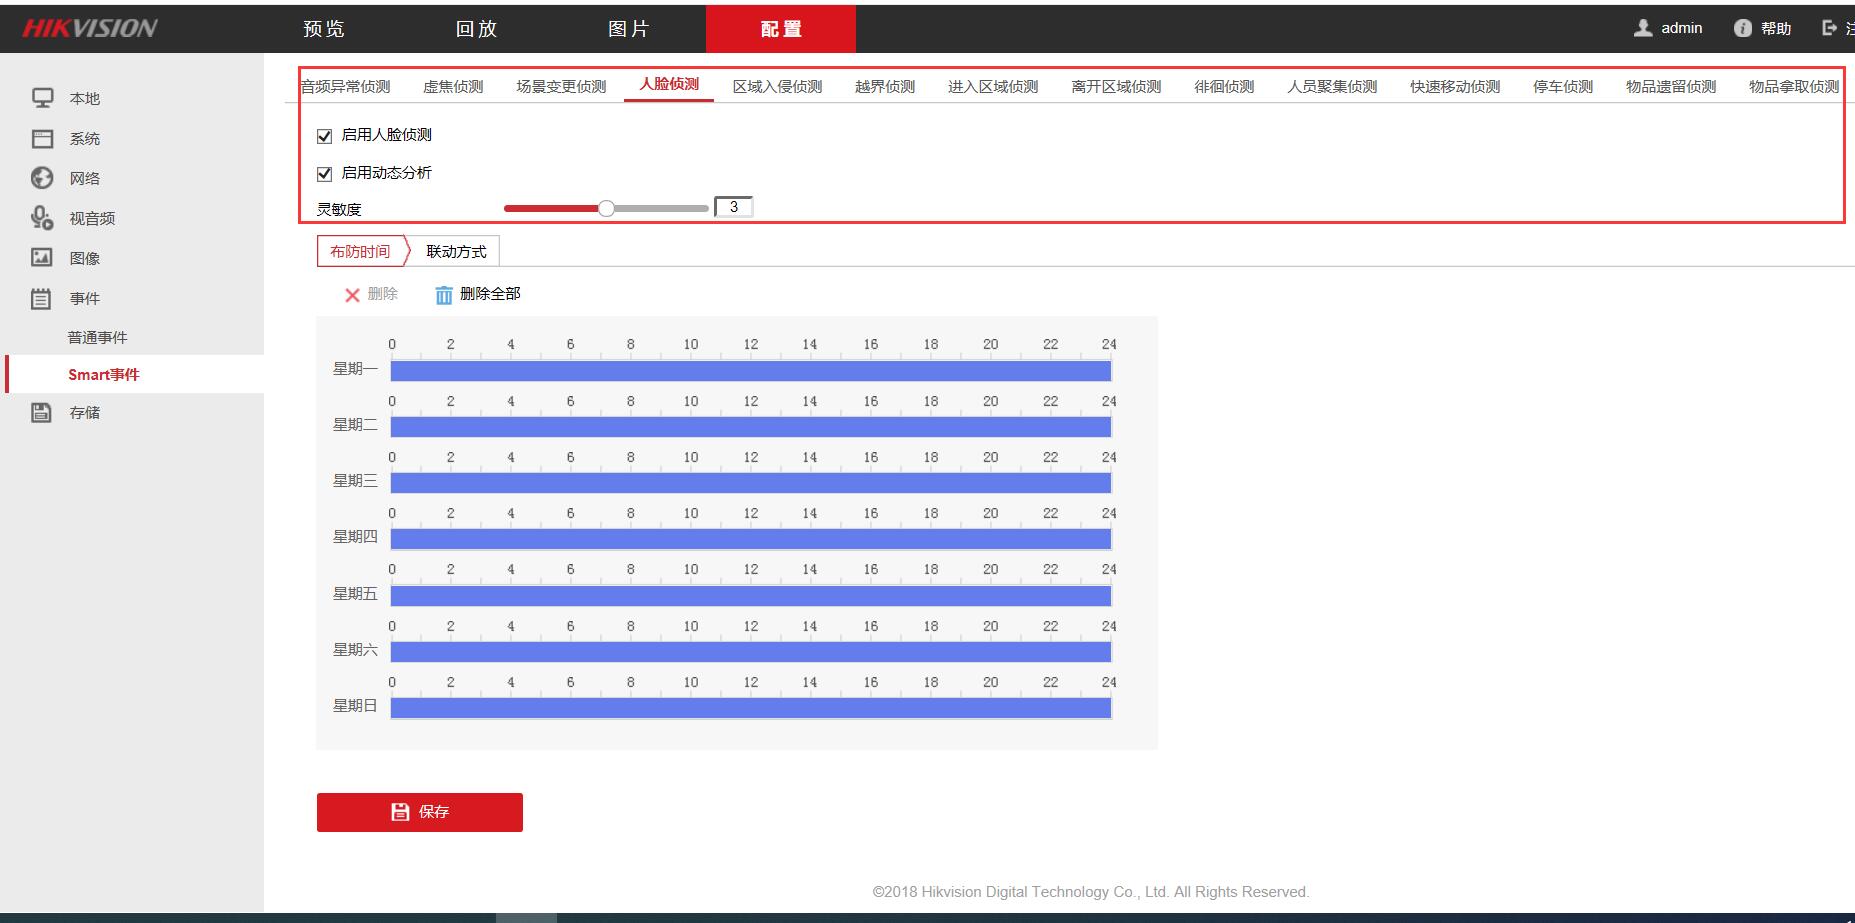Disable the 启用人脸侦测 checkbox
The height and width of the screenshot is (923, 1855).
324,136
